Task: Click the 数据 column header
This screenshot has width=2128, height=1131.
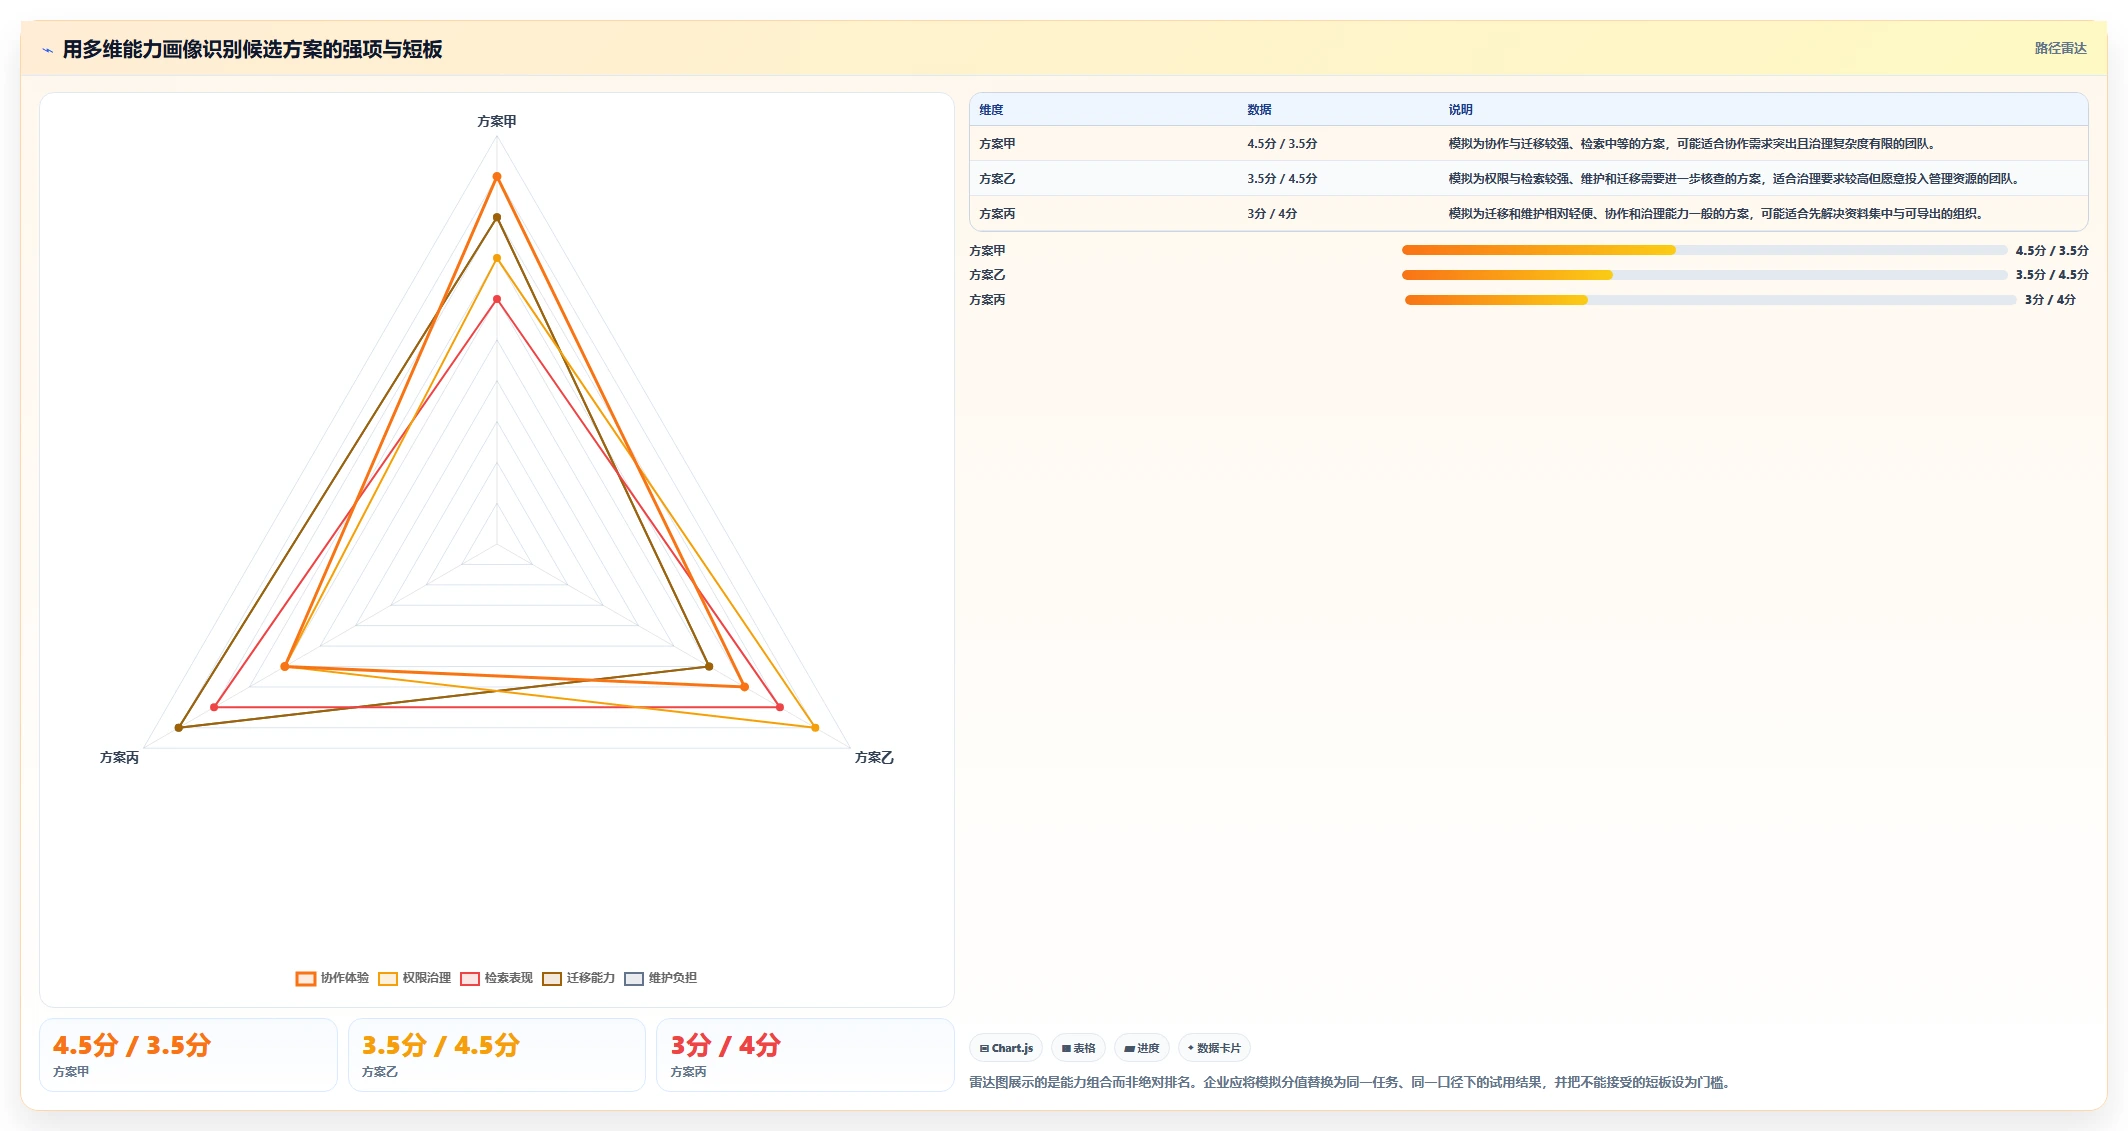Action: [x=1259, y=110]
